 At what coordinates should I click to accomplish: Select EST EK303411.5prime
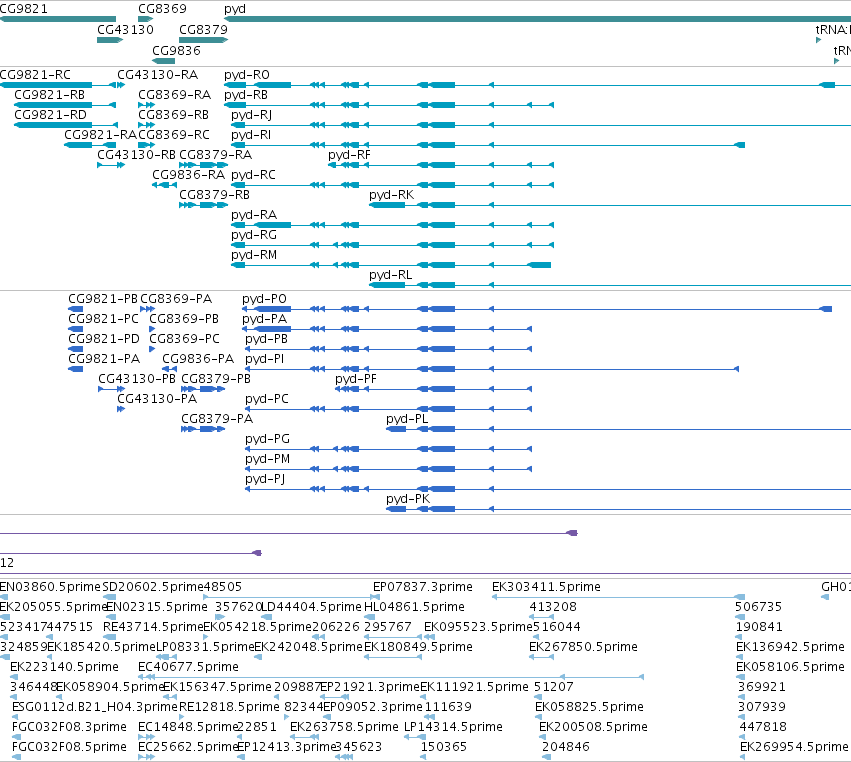pos(547,587)
